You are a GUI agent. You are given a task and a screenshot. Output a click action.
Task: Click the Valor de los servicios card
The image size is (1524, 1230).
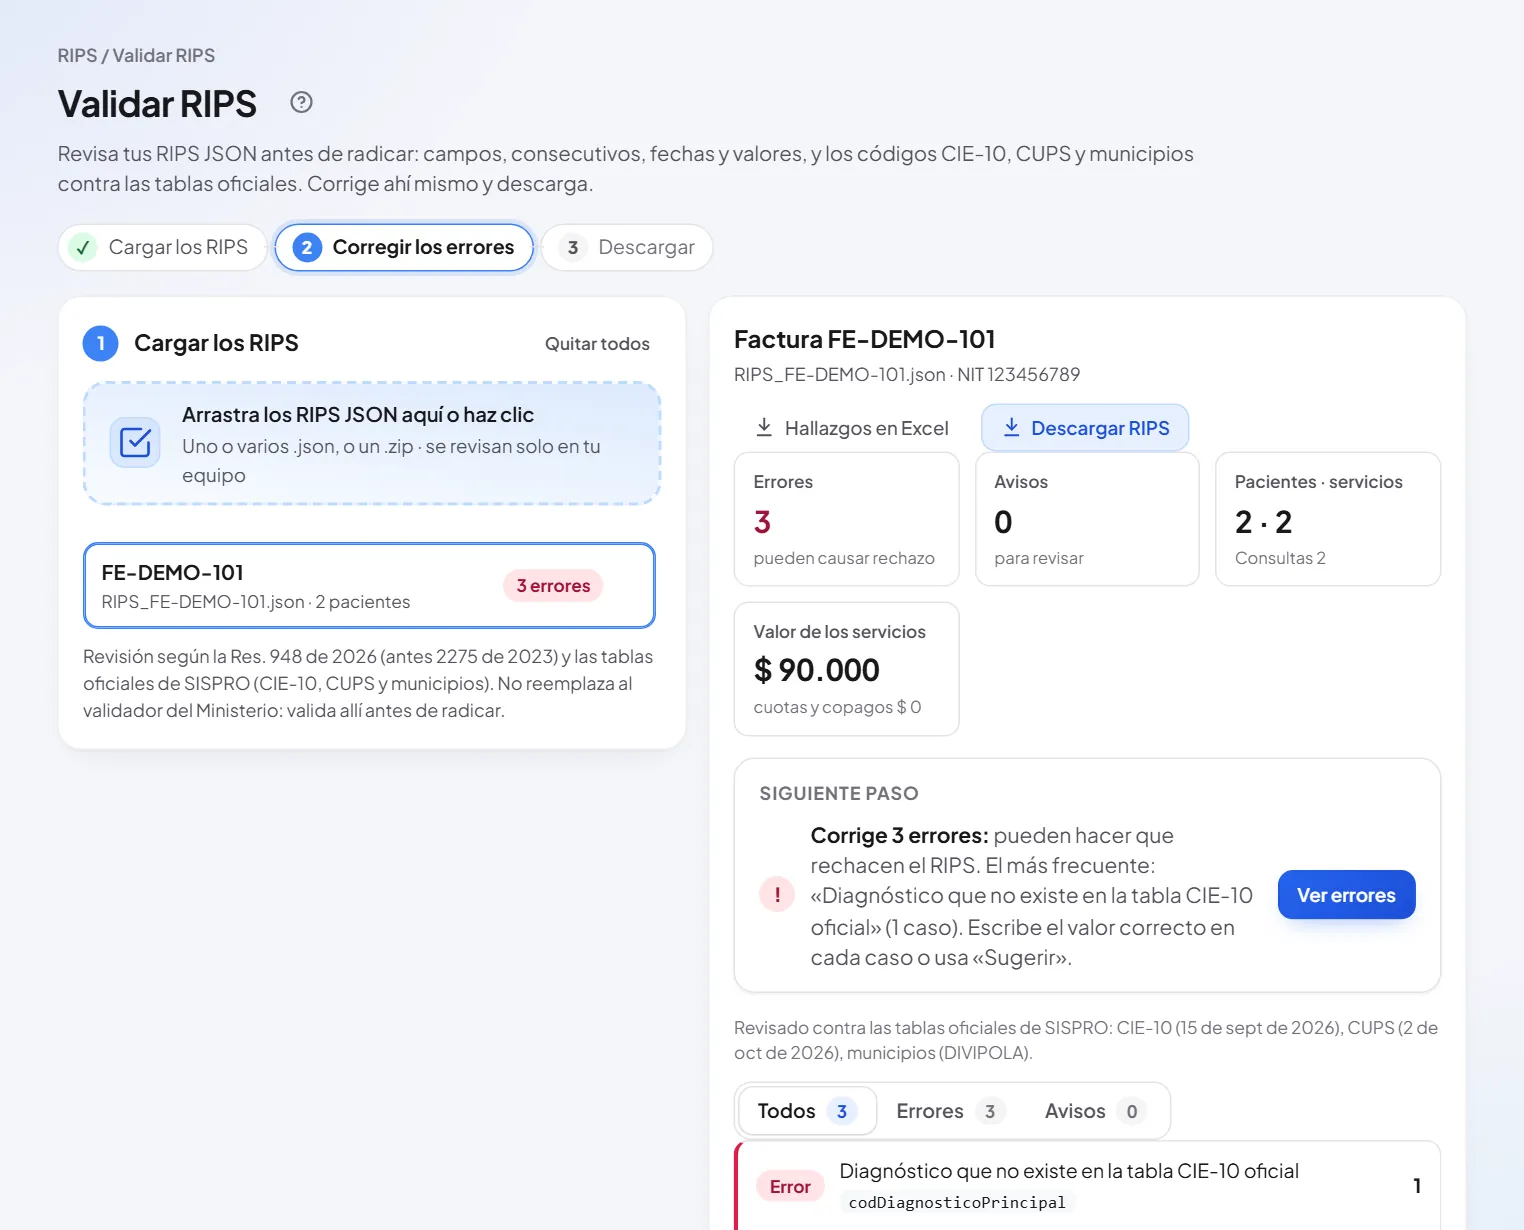[847, 669]
